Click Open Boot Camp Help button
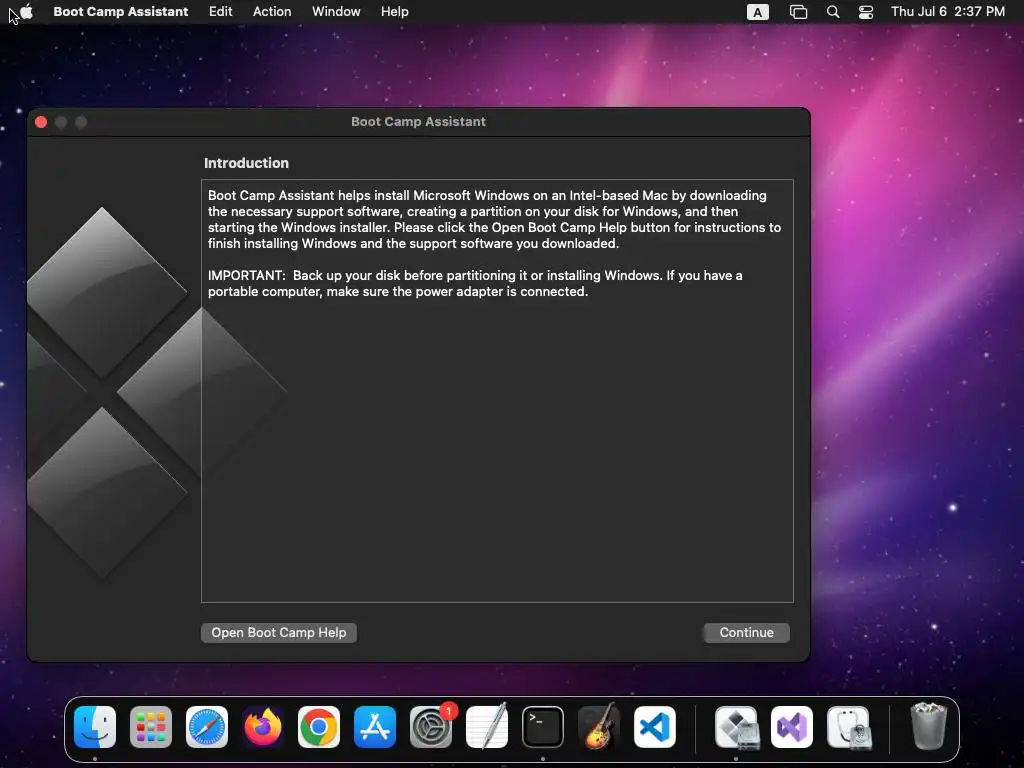Screen dimensions: 1024x768 tap(279, 632)
